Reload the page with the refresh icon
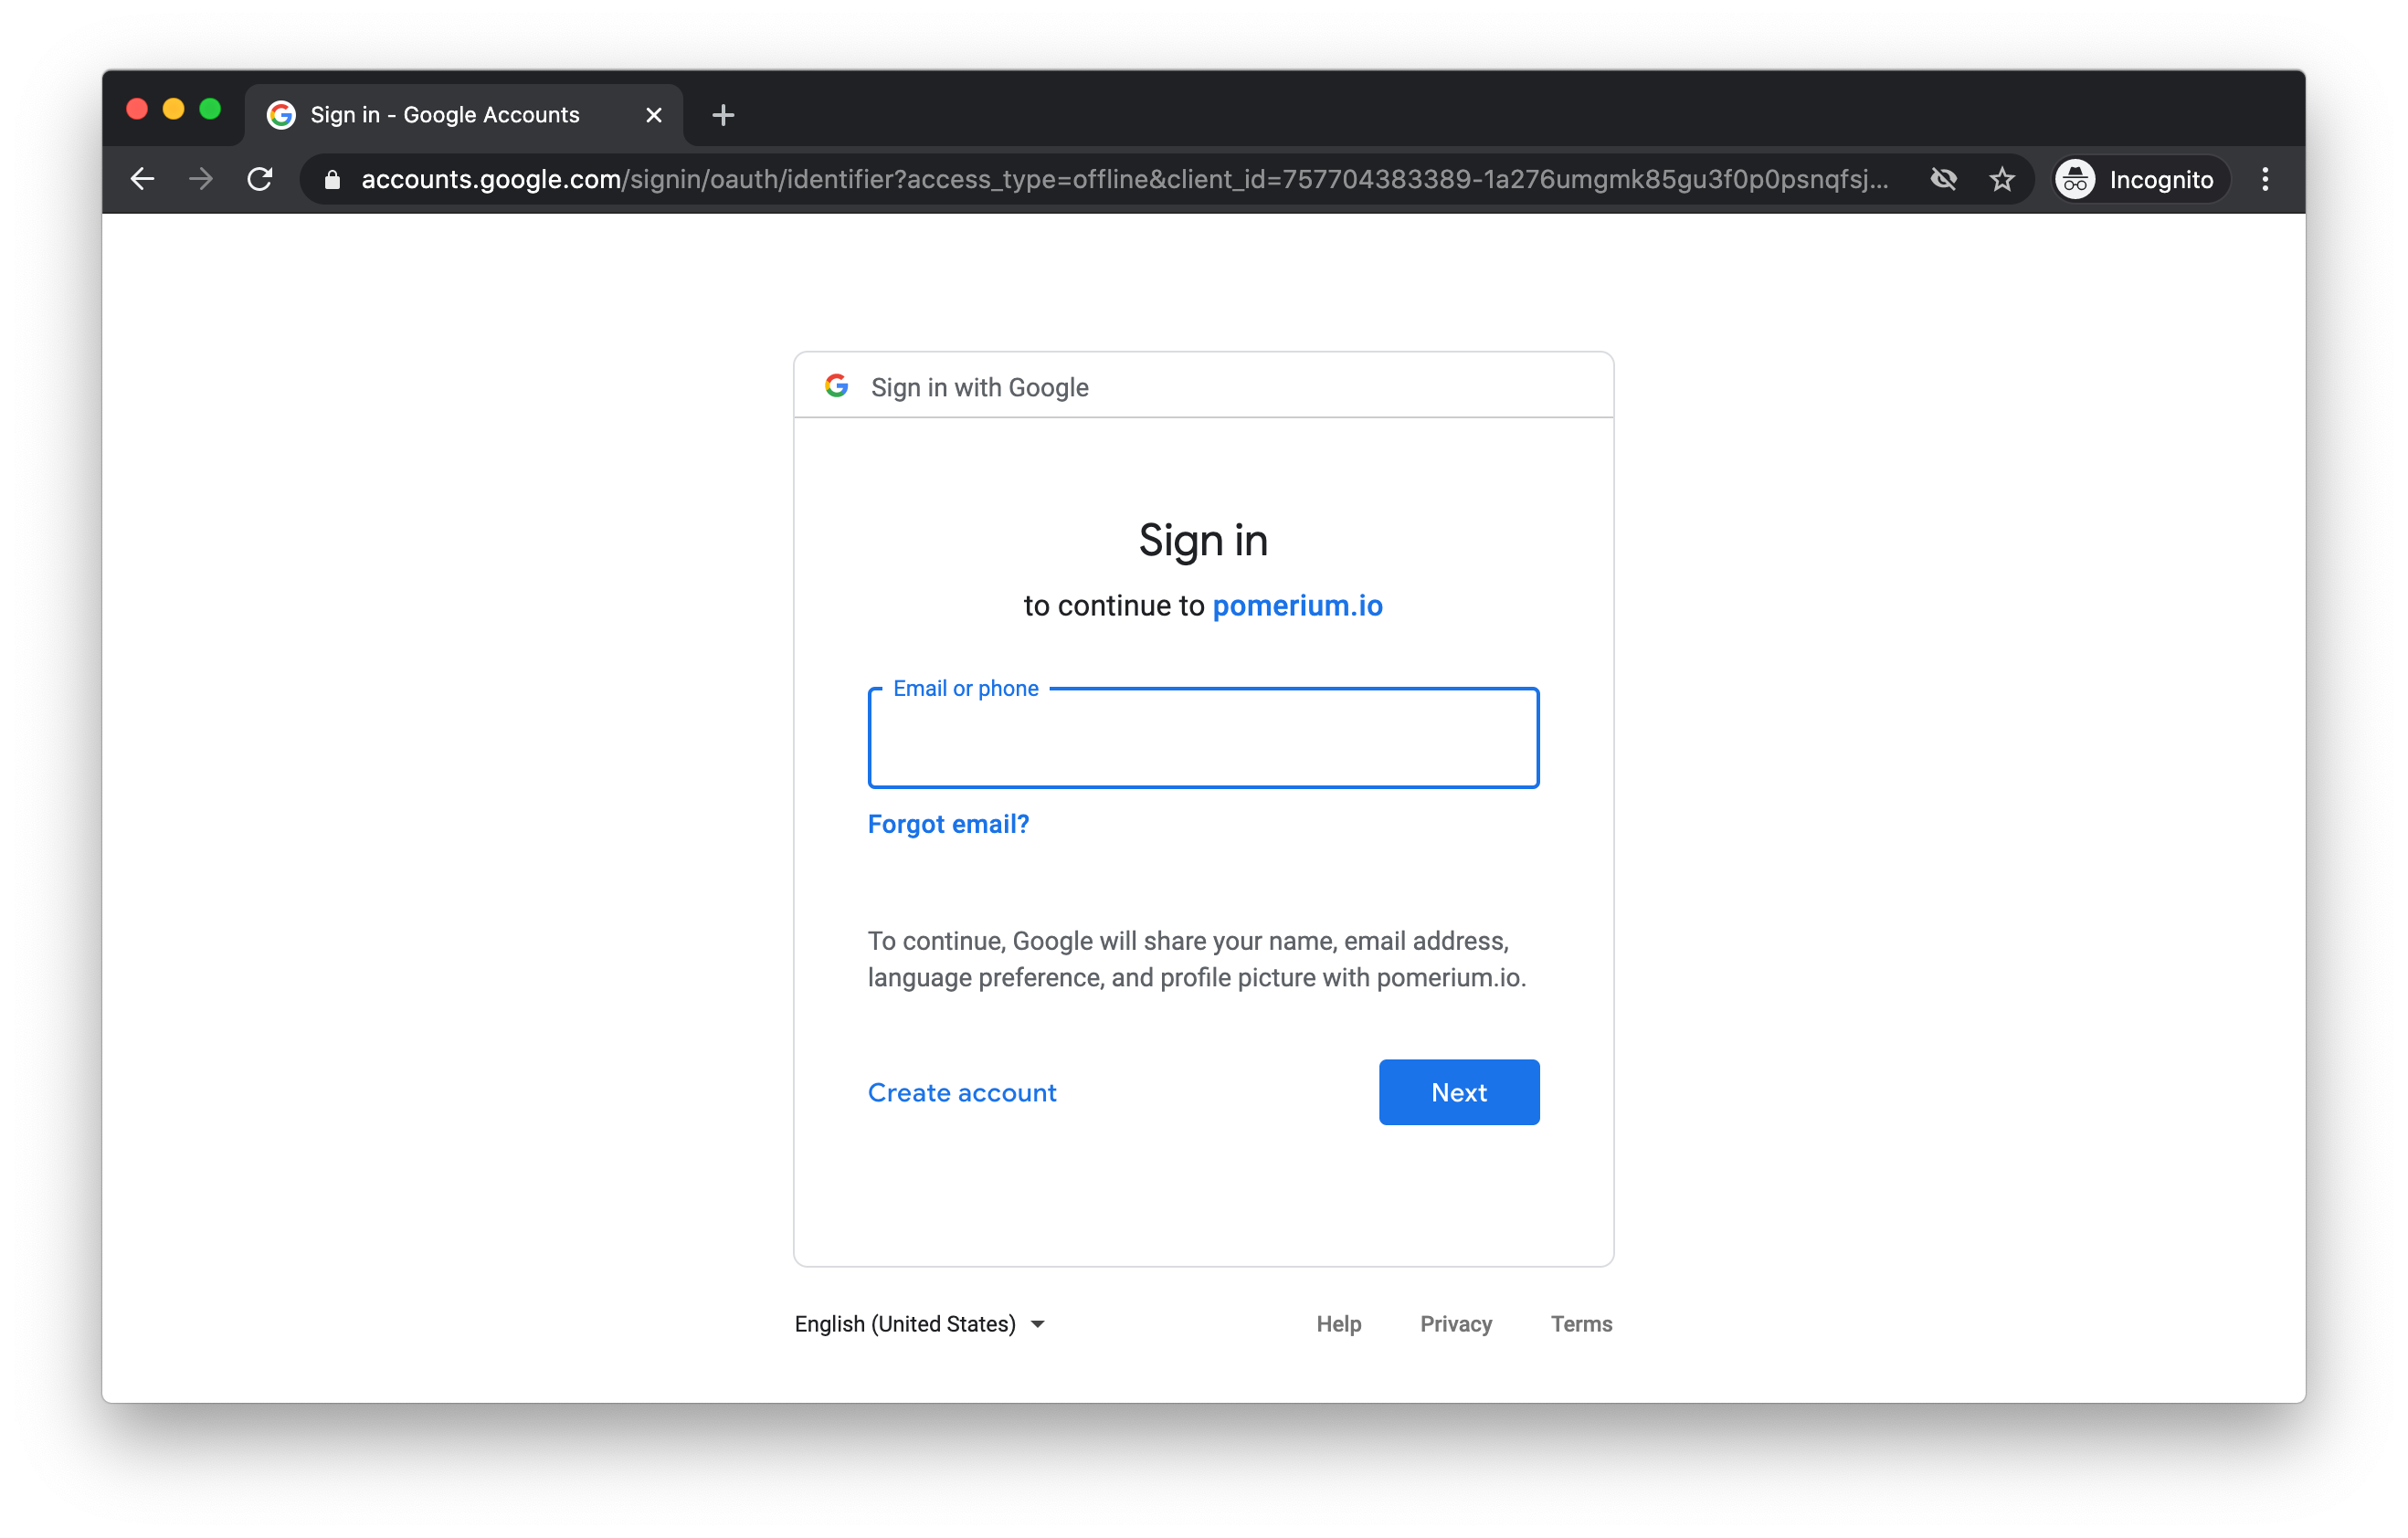 pyautogui.click(x=260, y=179)
